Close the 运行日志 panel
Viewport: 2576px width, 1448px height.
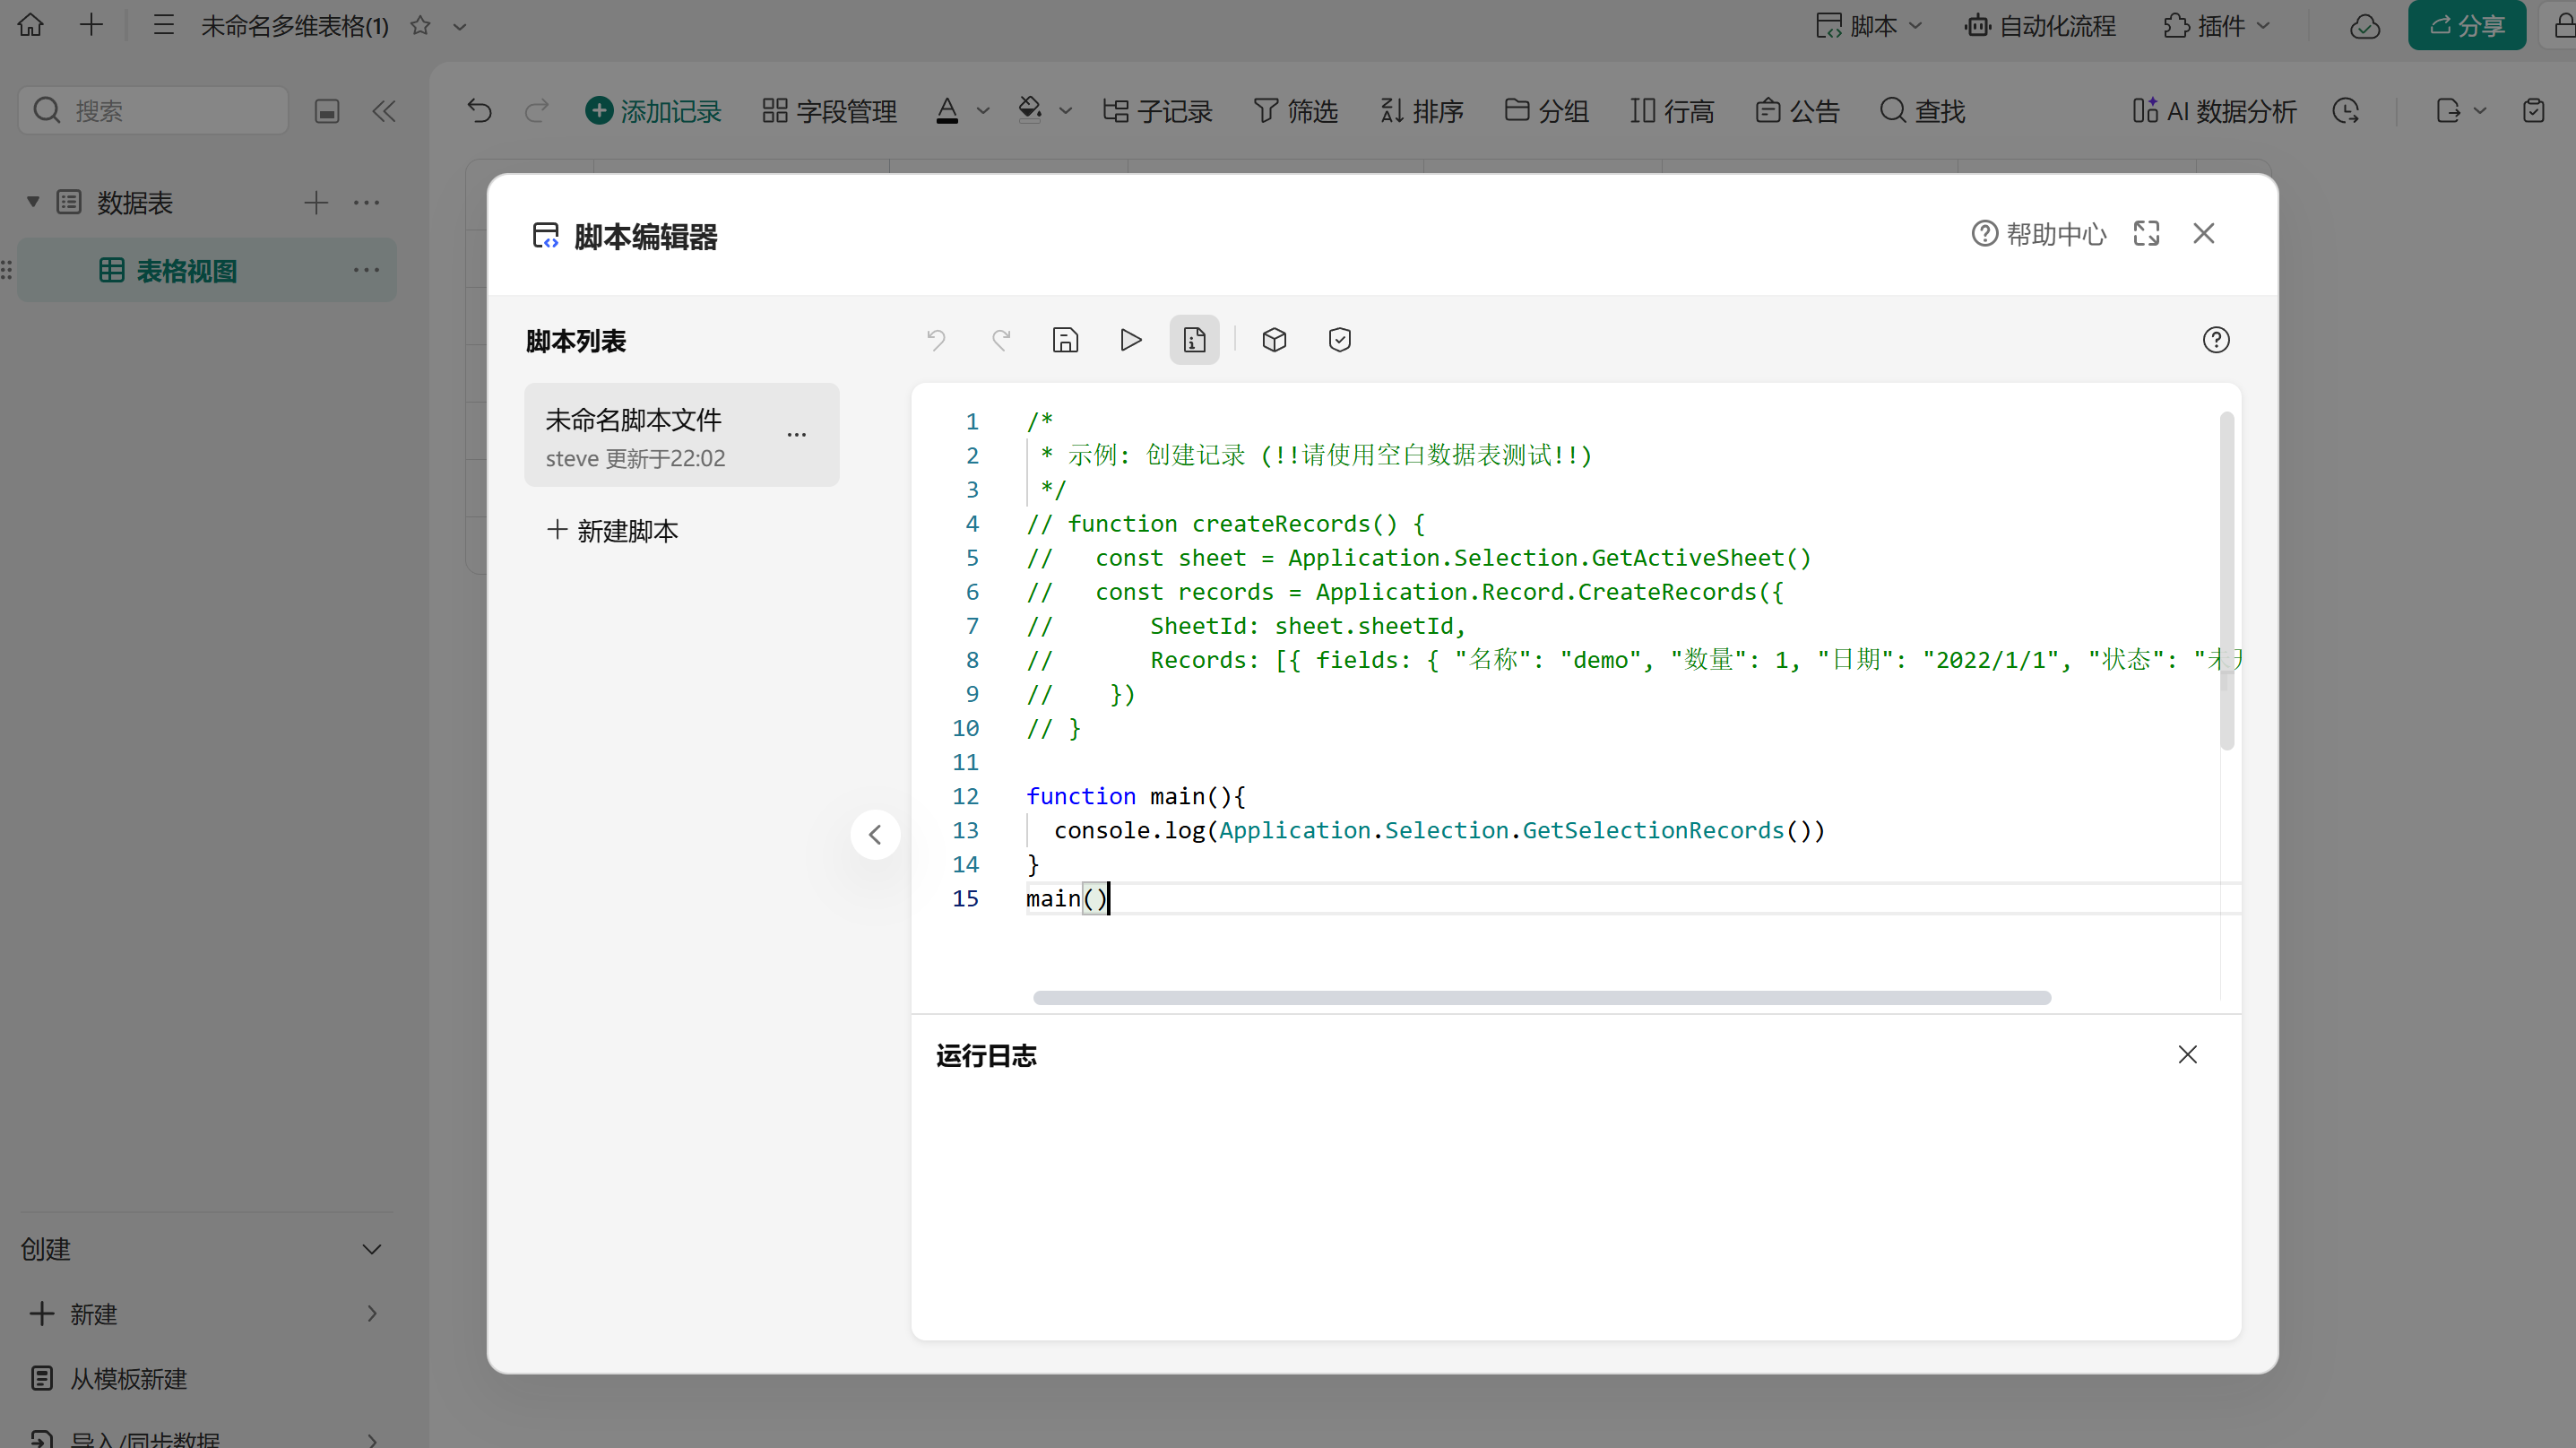(2187, 1055)
